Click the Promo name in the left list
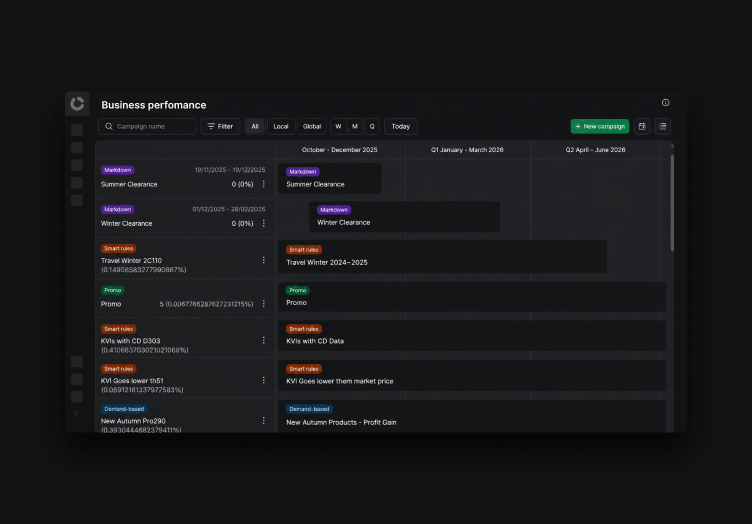This screenshot has height=524, width=752. tap(111, 304)
